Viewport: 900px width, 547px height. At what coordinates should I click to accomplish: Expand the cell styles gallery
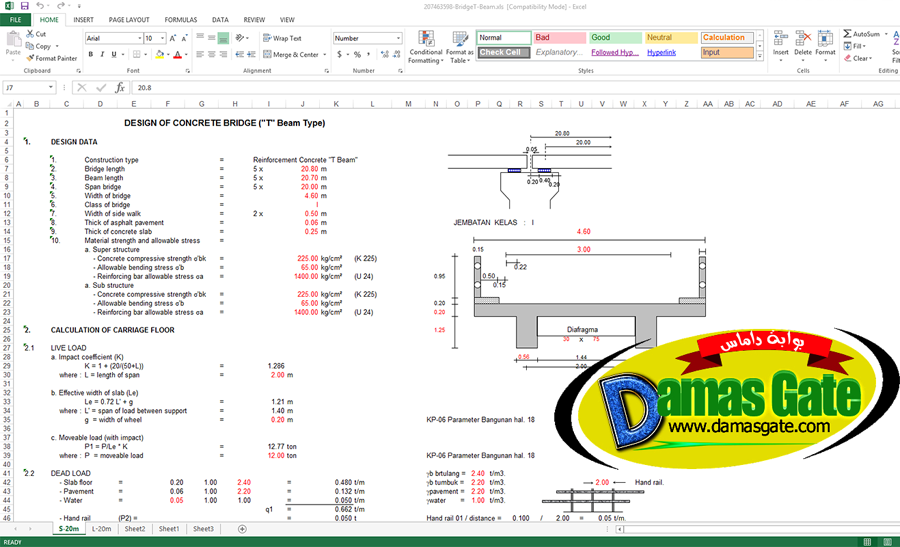point(759,56)
